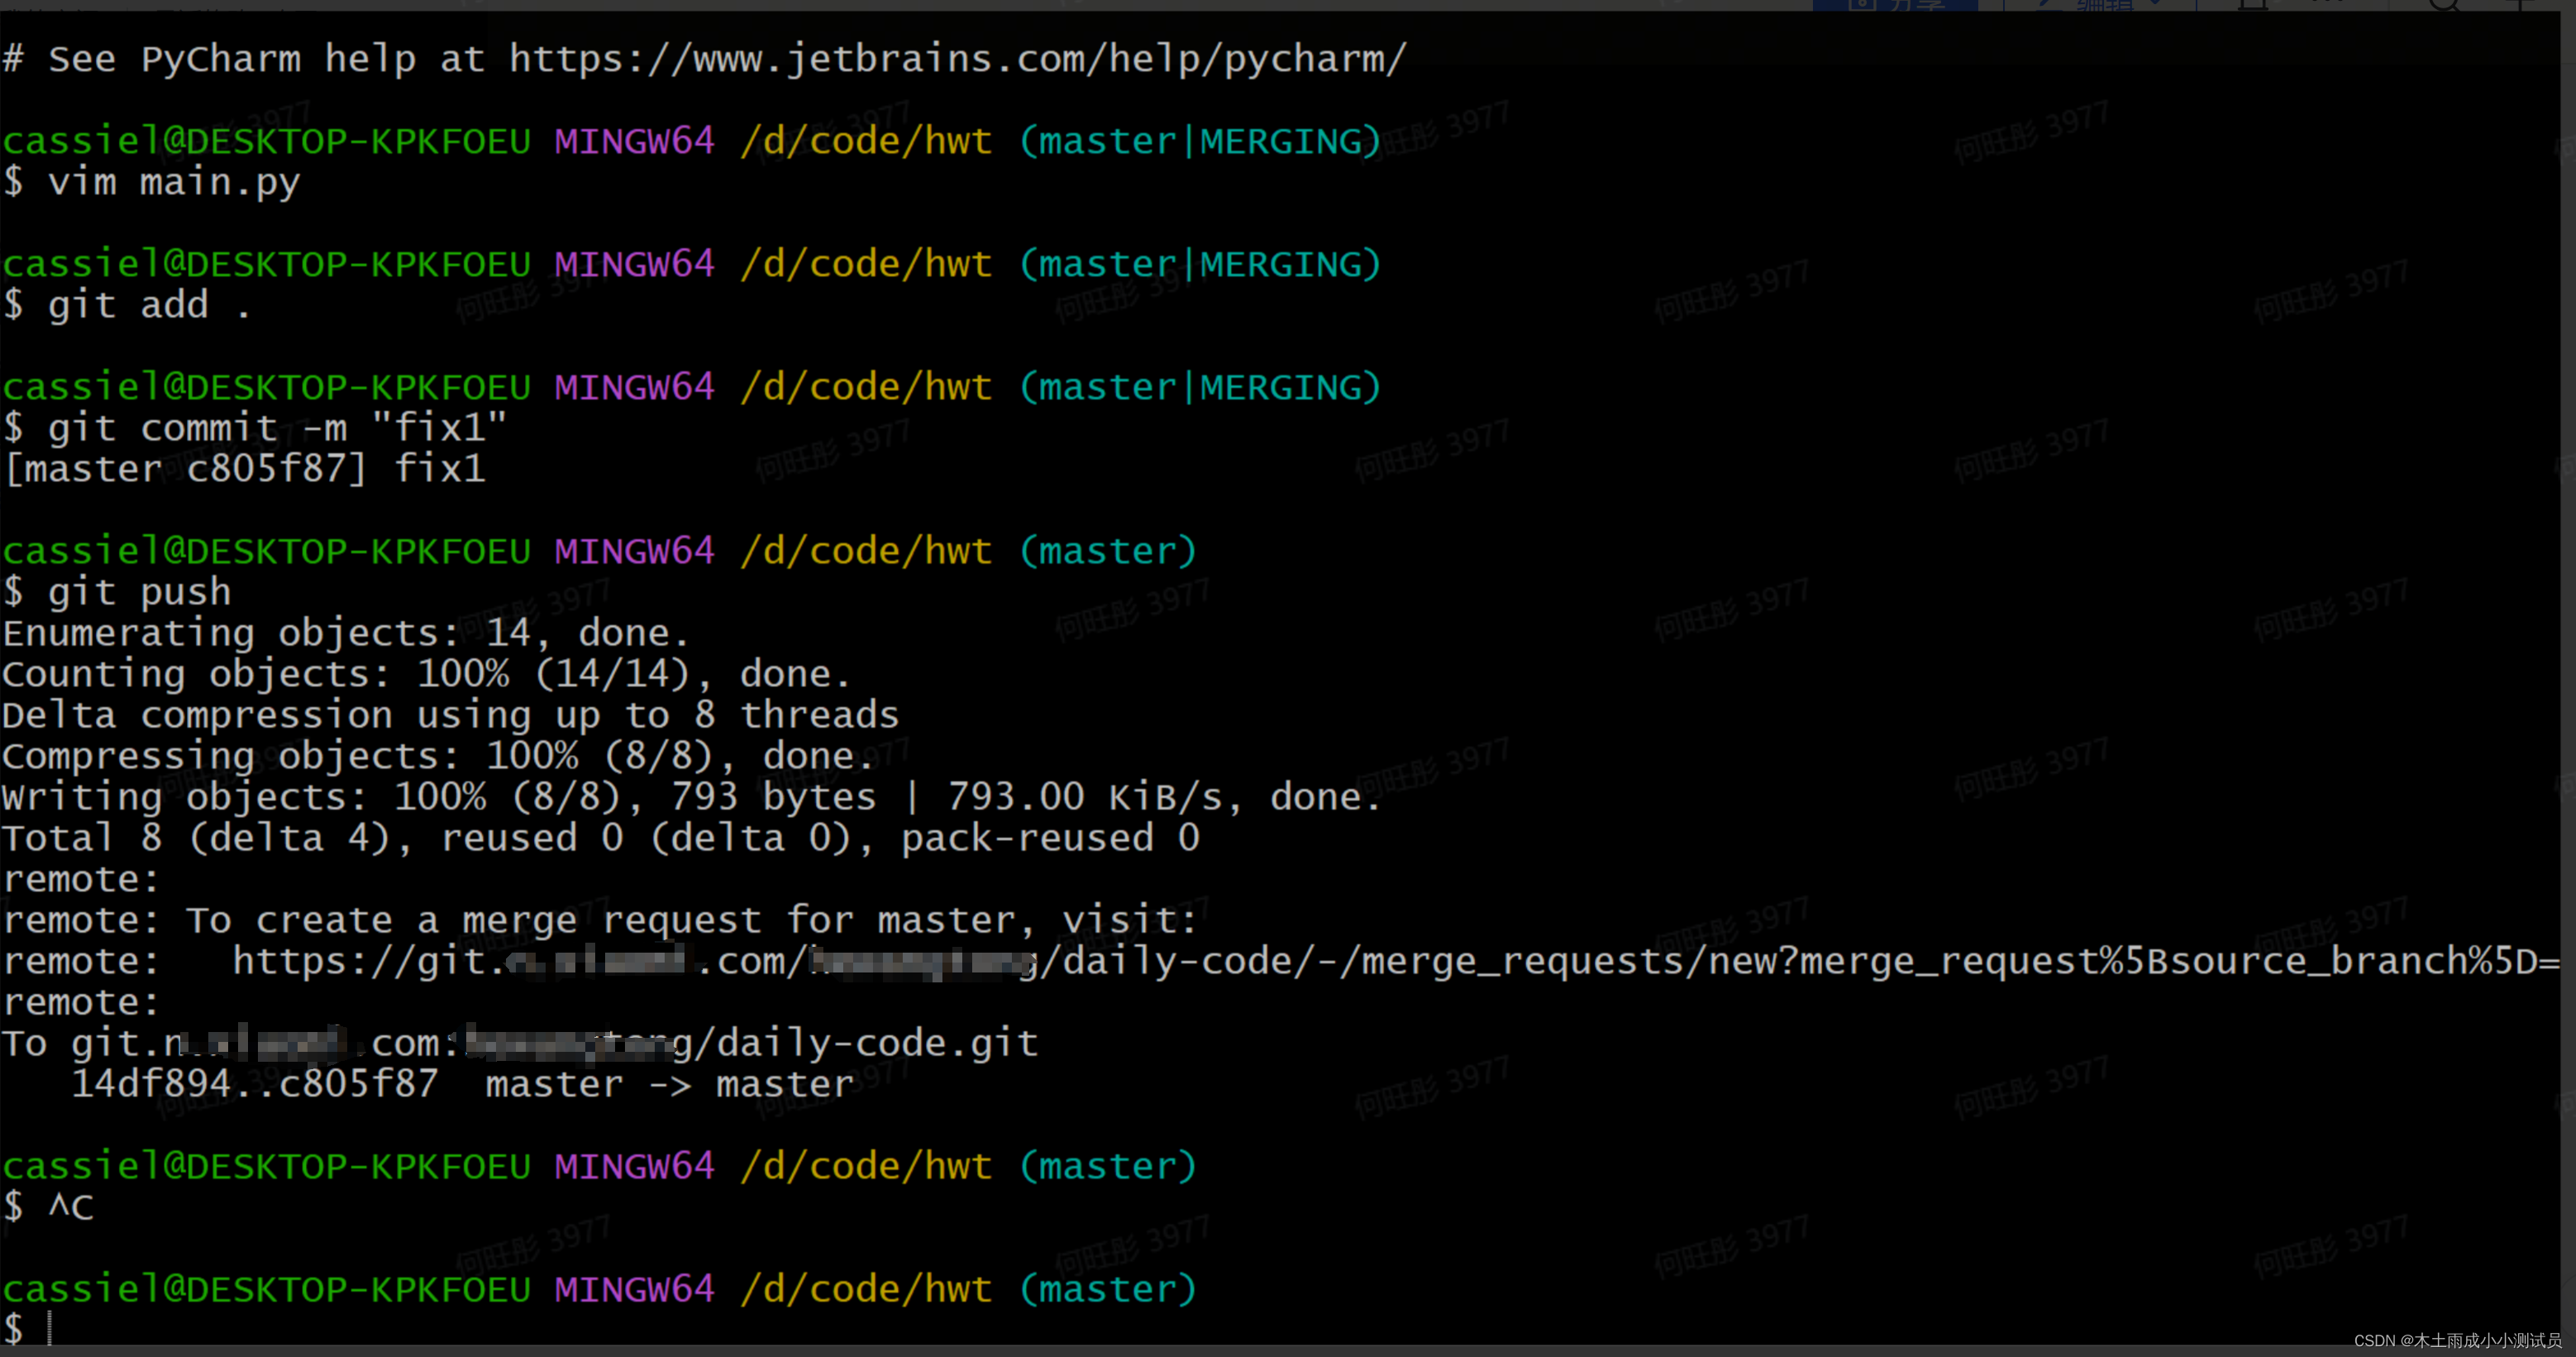Click the '^C' interrupted prompt line

coord(48,1207)
